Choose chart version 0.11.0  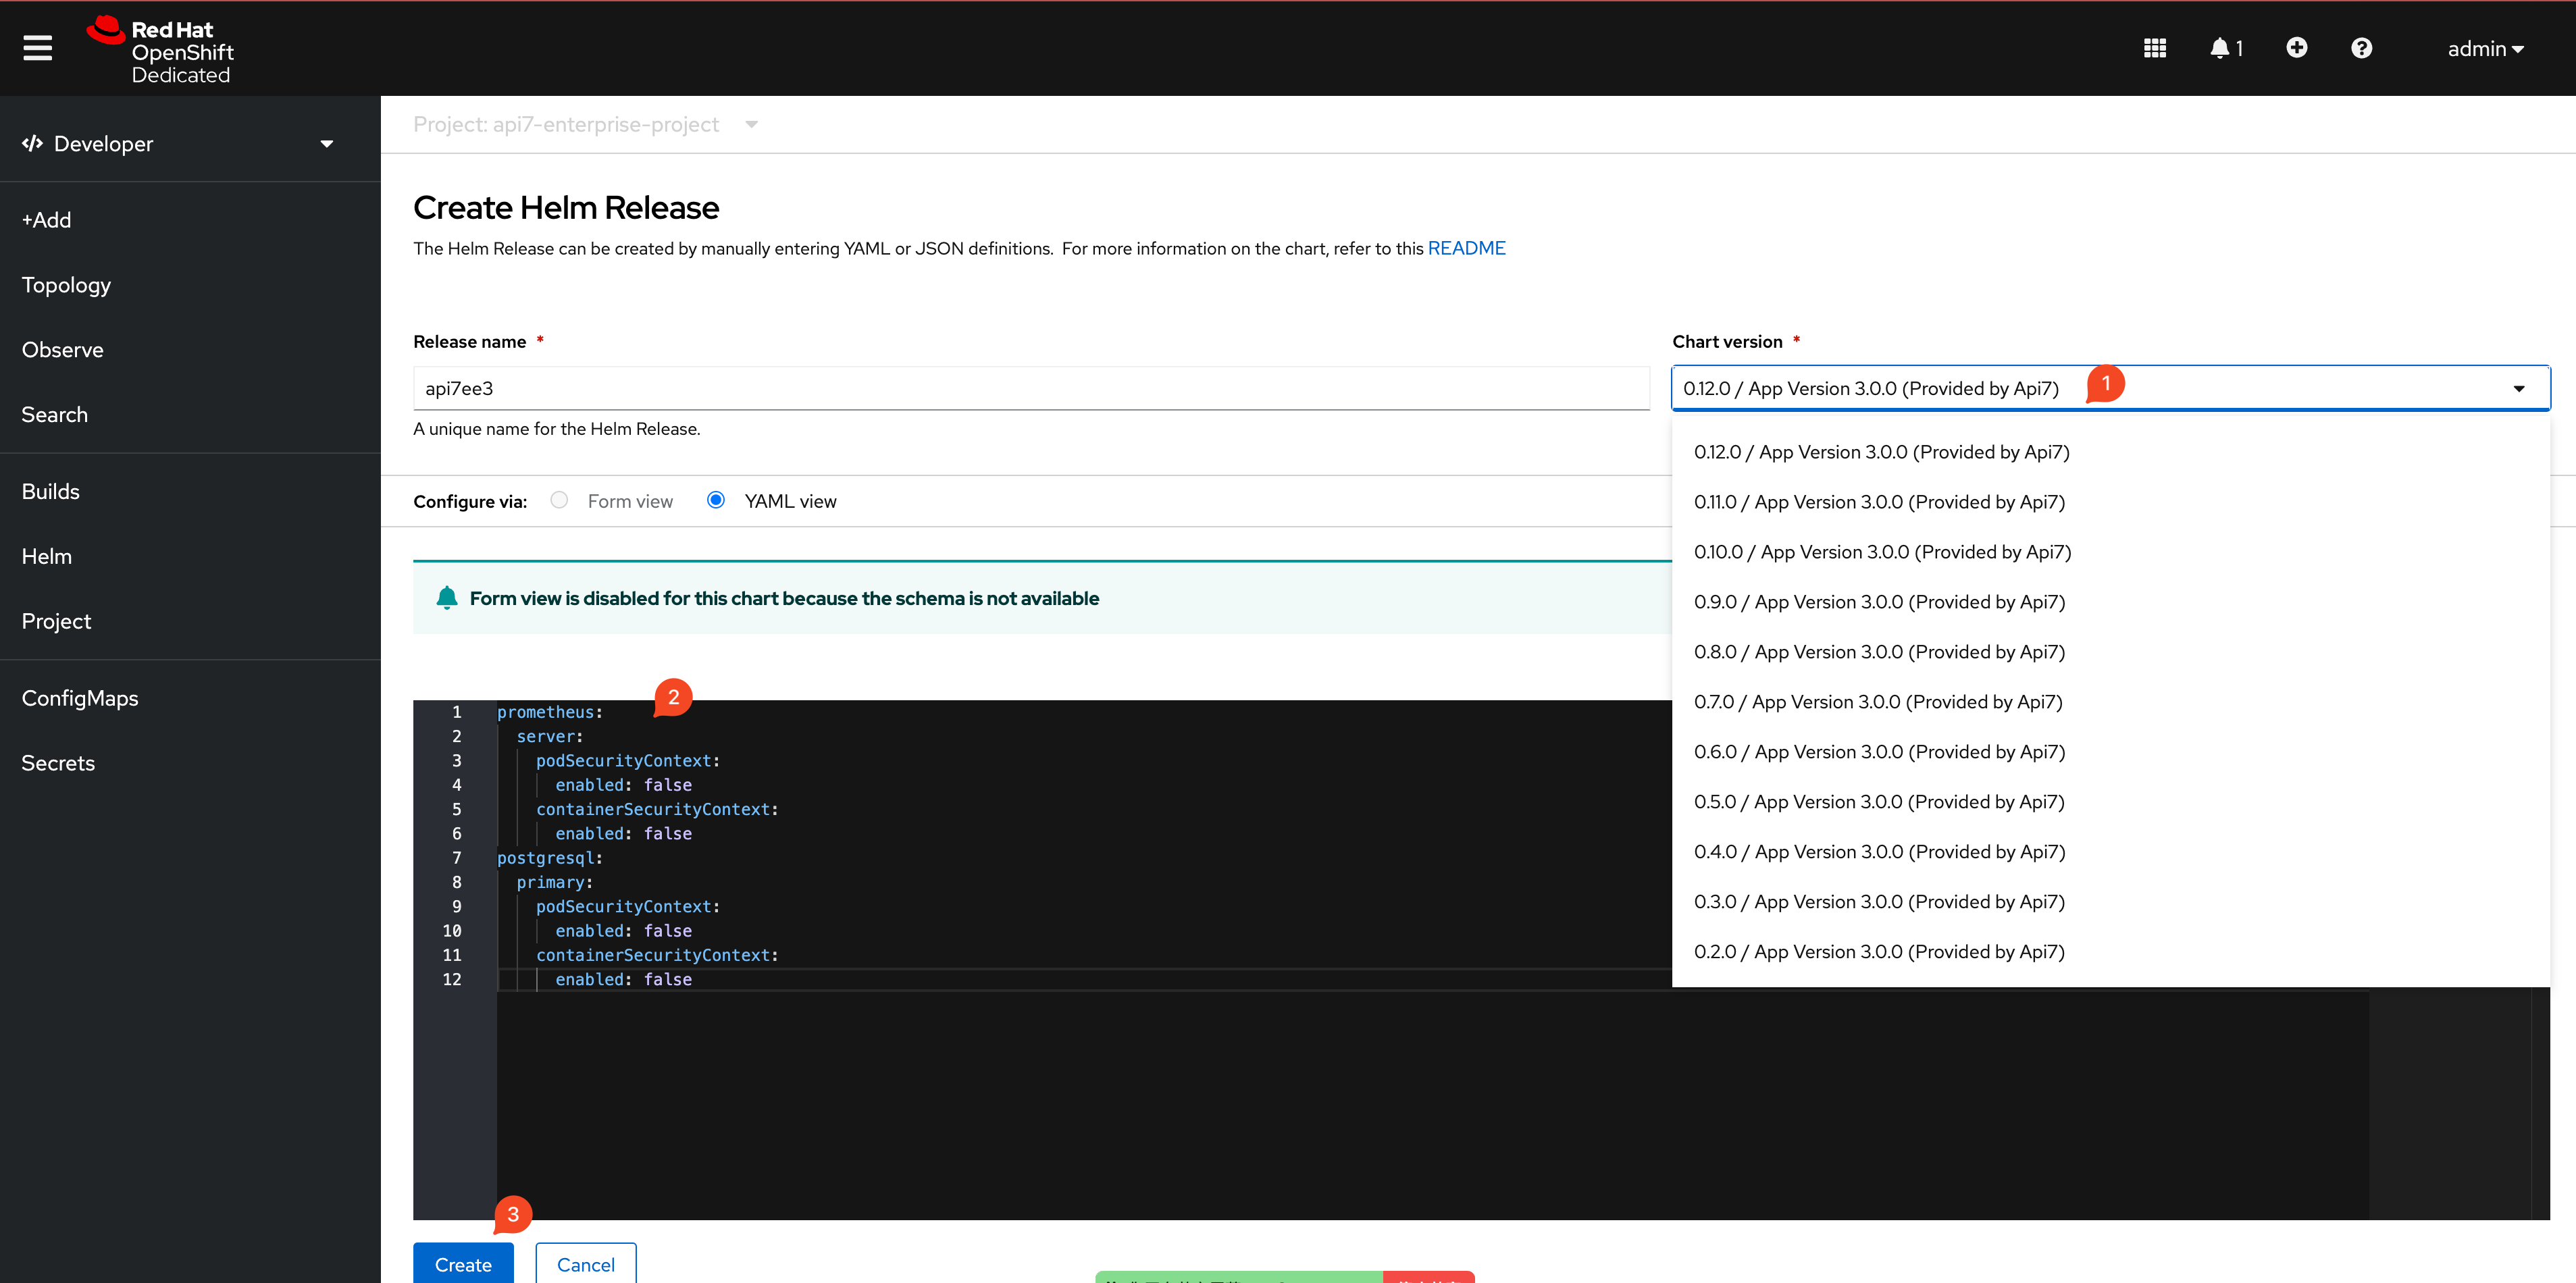(x=2110, y=502)
